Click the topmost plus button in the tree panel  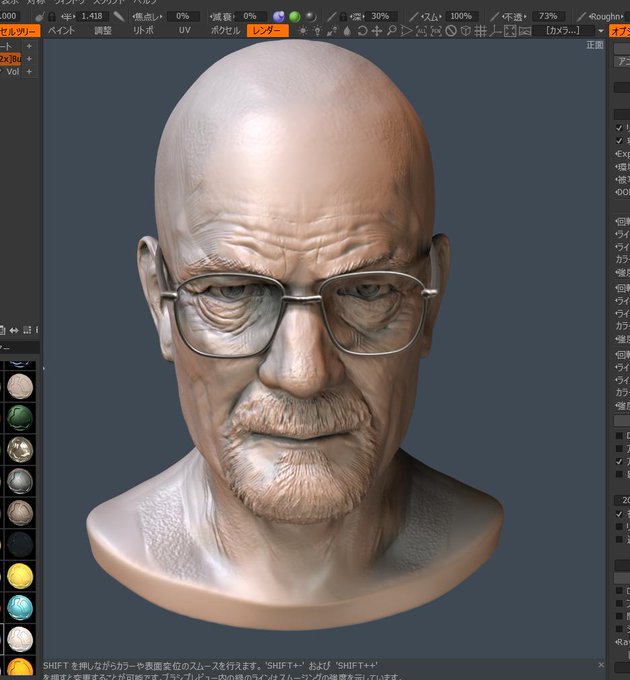tap(29, 46)
